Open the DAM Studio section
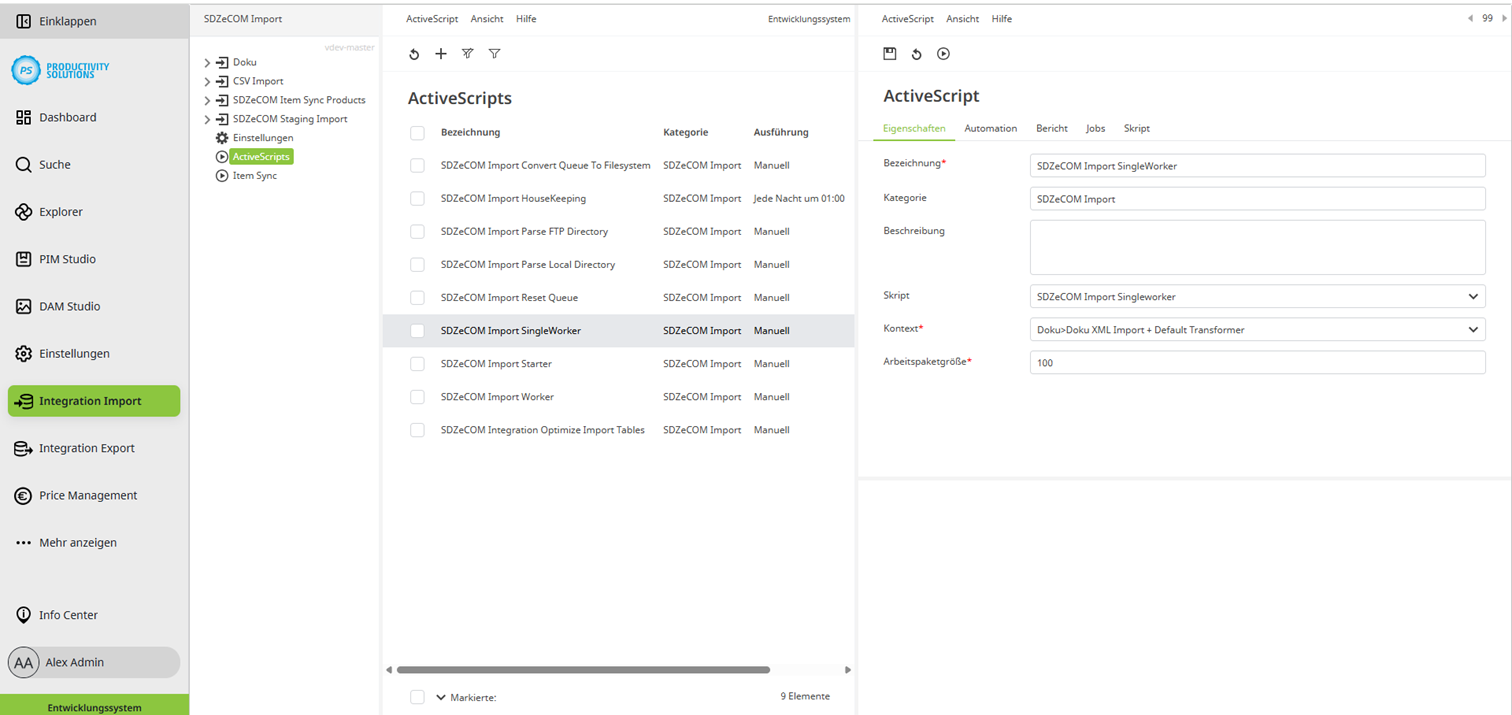The width and height of the screenshot is (1512, 715). coord(70,306)
